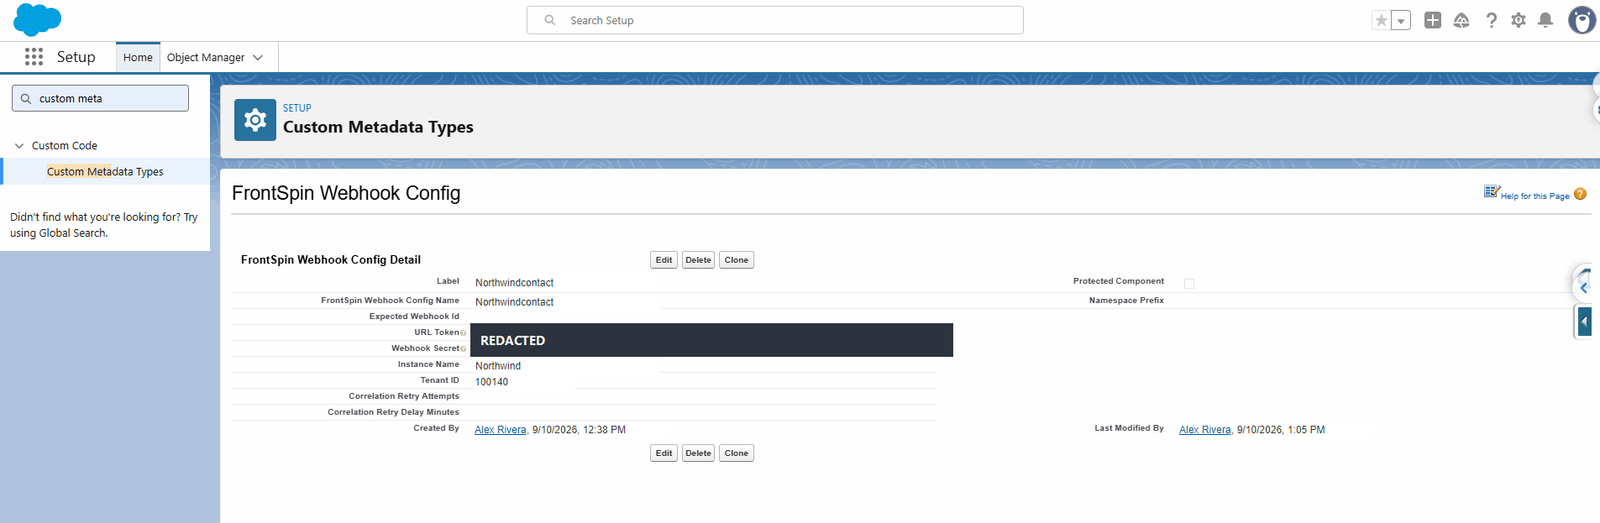The image size is (1600, 523).
Task: Click the bottom Clone button
Action: 736,453
